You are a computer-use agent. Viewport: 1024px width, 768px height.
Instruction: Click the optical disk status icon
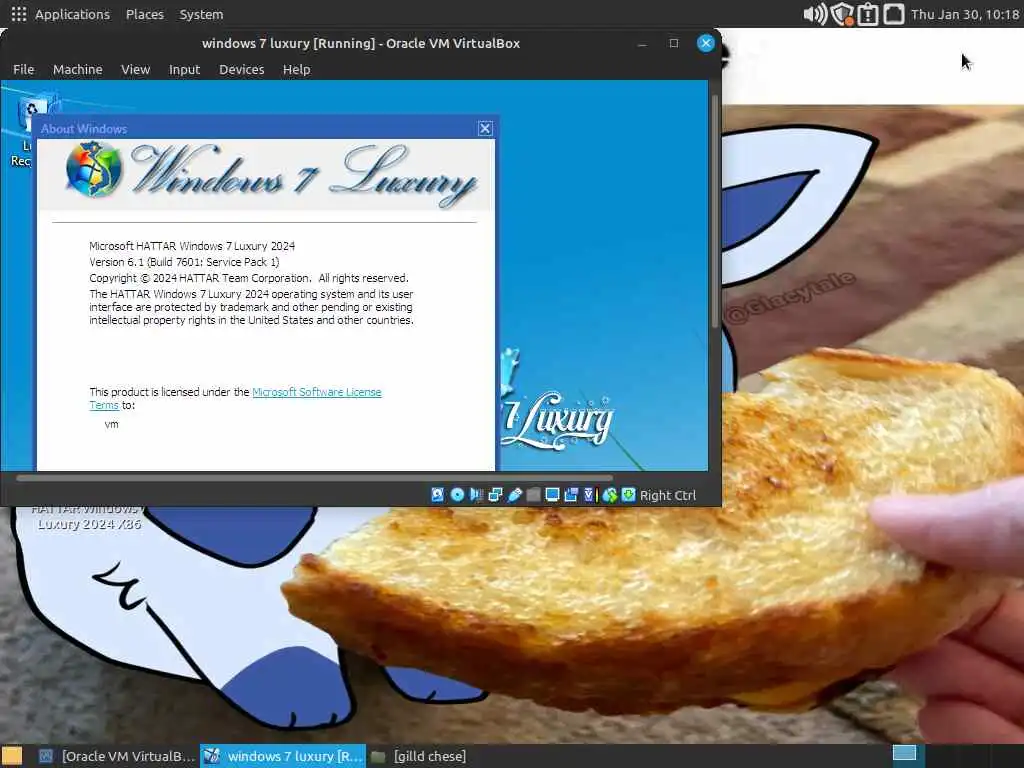point(457,495)
